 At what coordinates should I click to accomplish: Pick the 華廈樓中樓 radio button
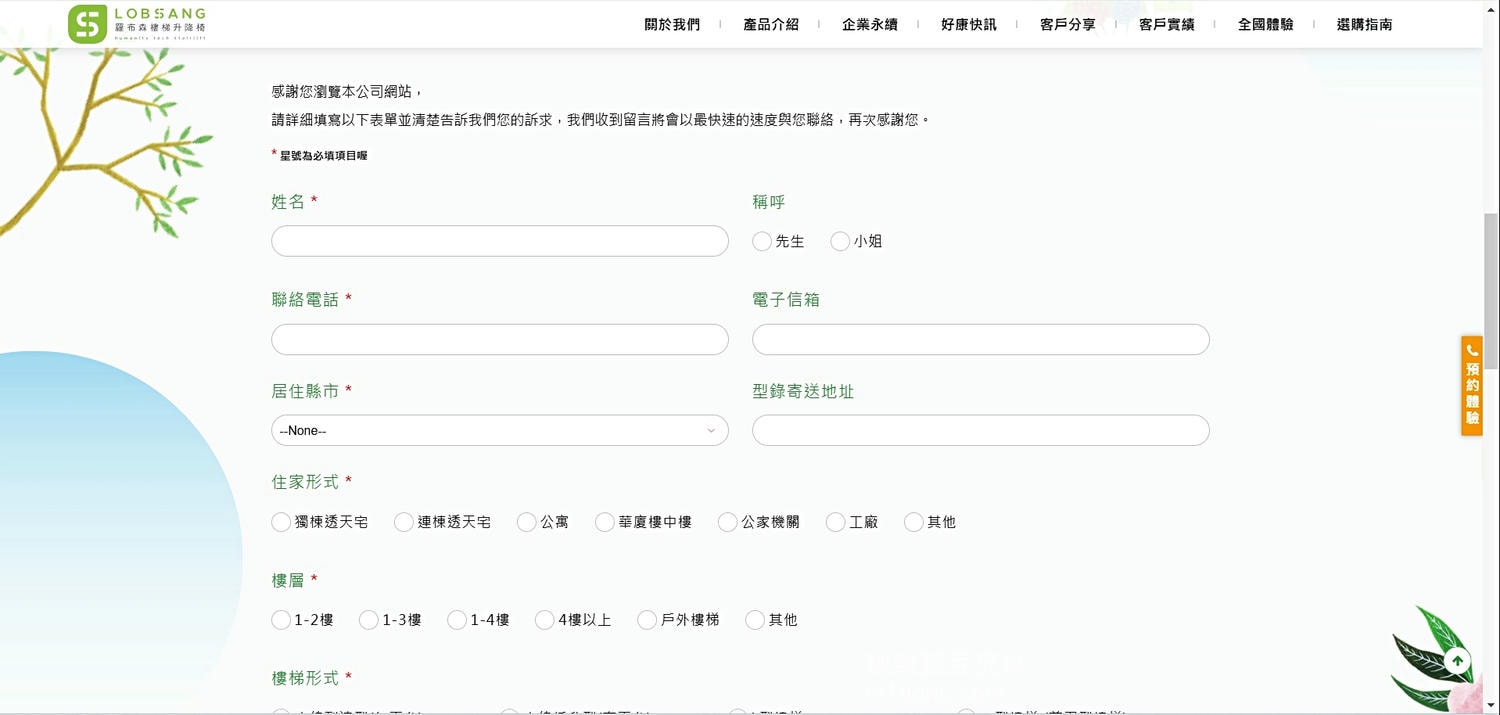[x=605, y=522]
